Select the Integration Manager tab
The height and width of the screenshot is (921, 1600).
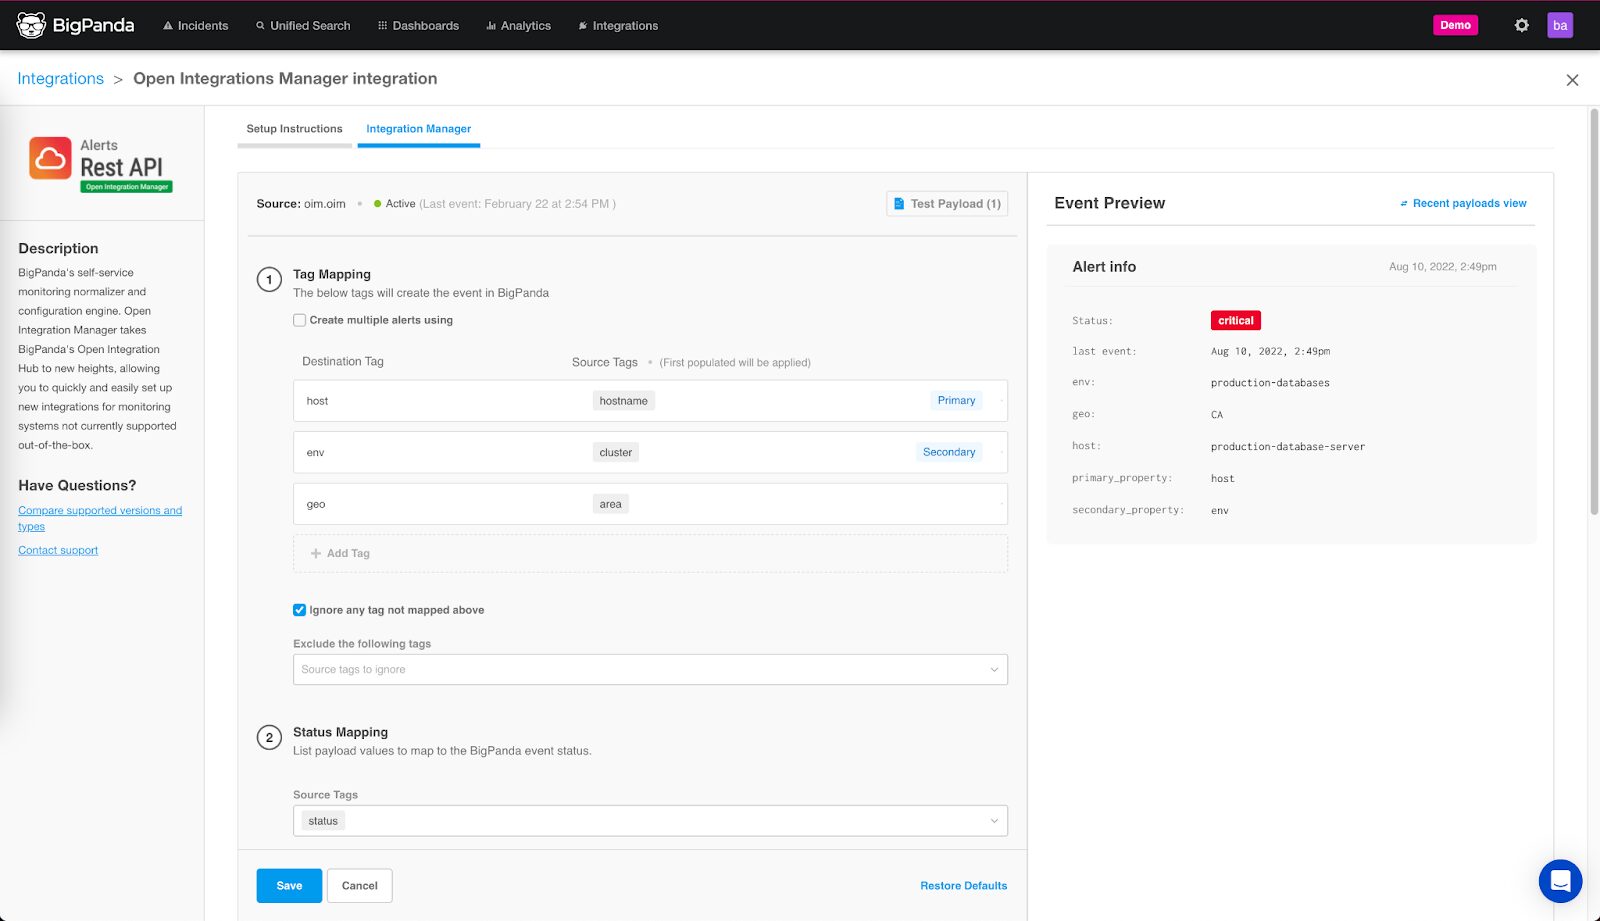click(418, 129)
